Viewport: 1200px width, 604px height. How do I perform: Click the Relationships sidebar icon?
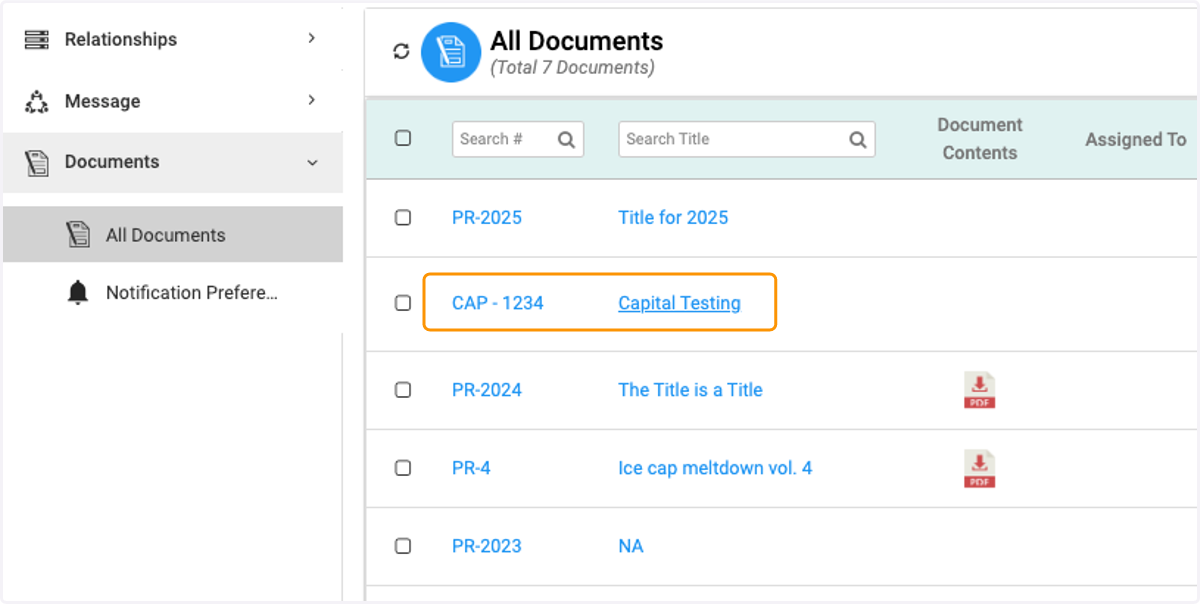coord(37,39)
